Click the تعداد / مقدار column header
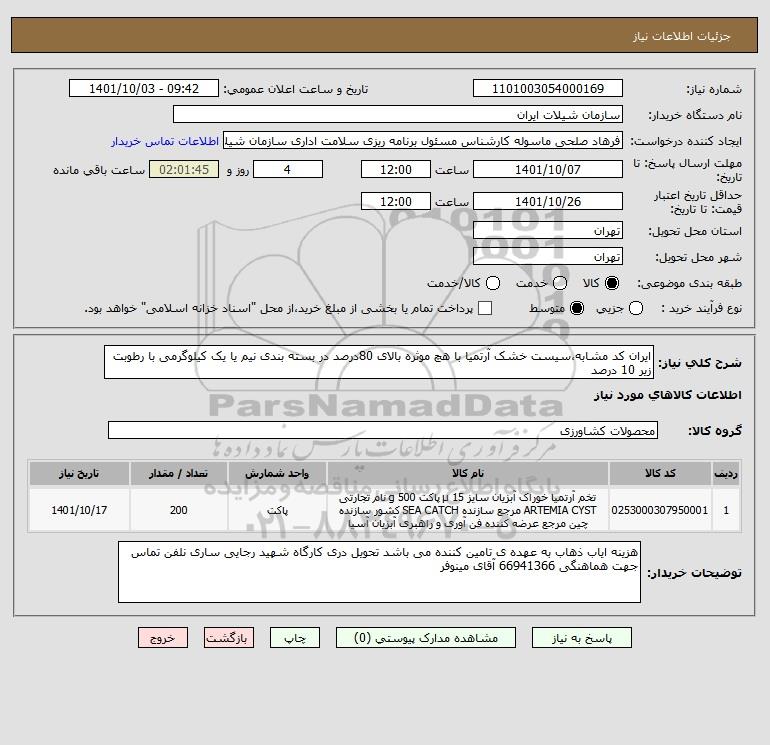 (x=179, y=473)
